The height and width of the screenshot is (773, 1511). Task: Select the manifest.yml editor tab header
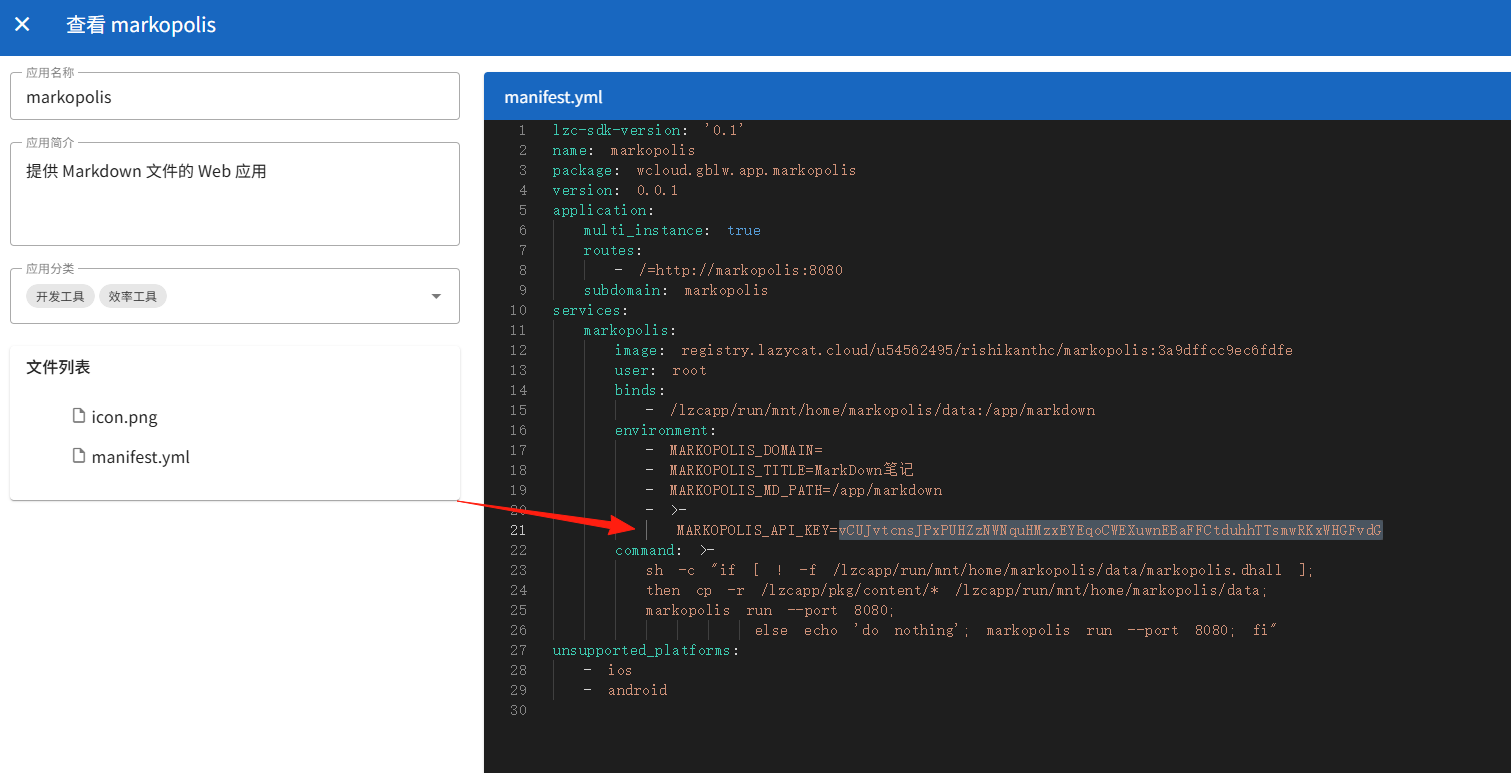click(553, 97)
